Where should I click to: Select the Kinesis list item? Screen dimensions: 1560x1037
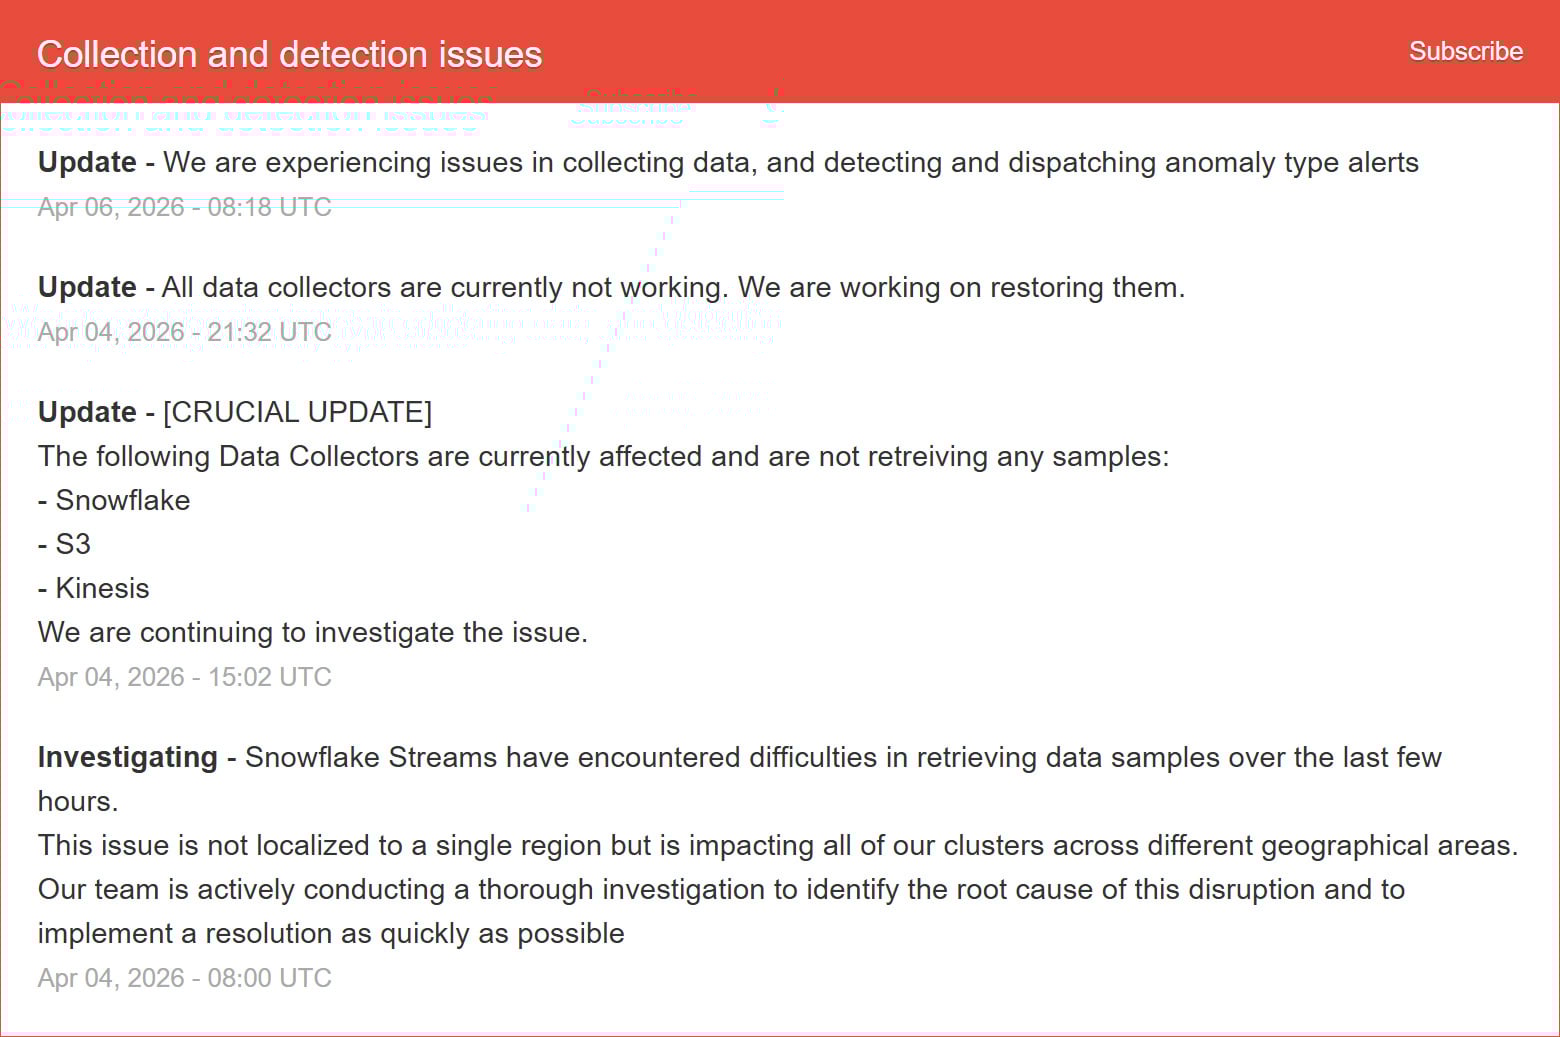(93, 588)
